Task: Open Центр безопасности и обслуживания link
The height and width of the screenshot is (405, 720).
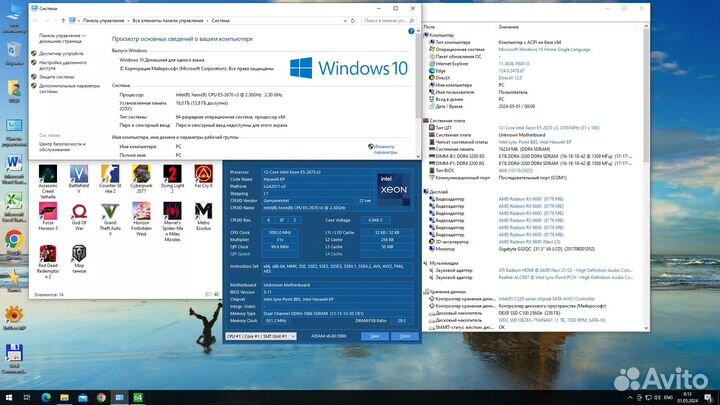Action: [x=62, y=146]
